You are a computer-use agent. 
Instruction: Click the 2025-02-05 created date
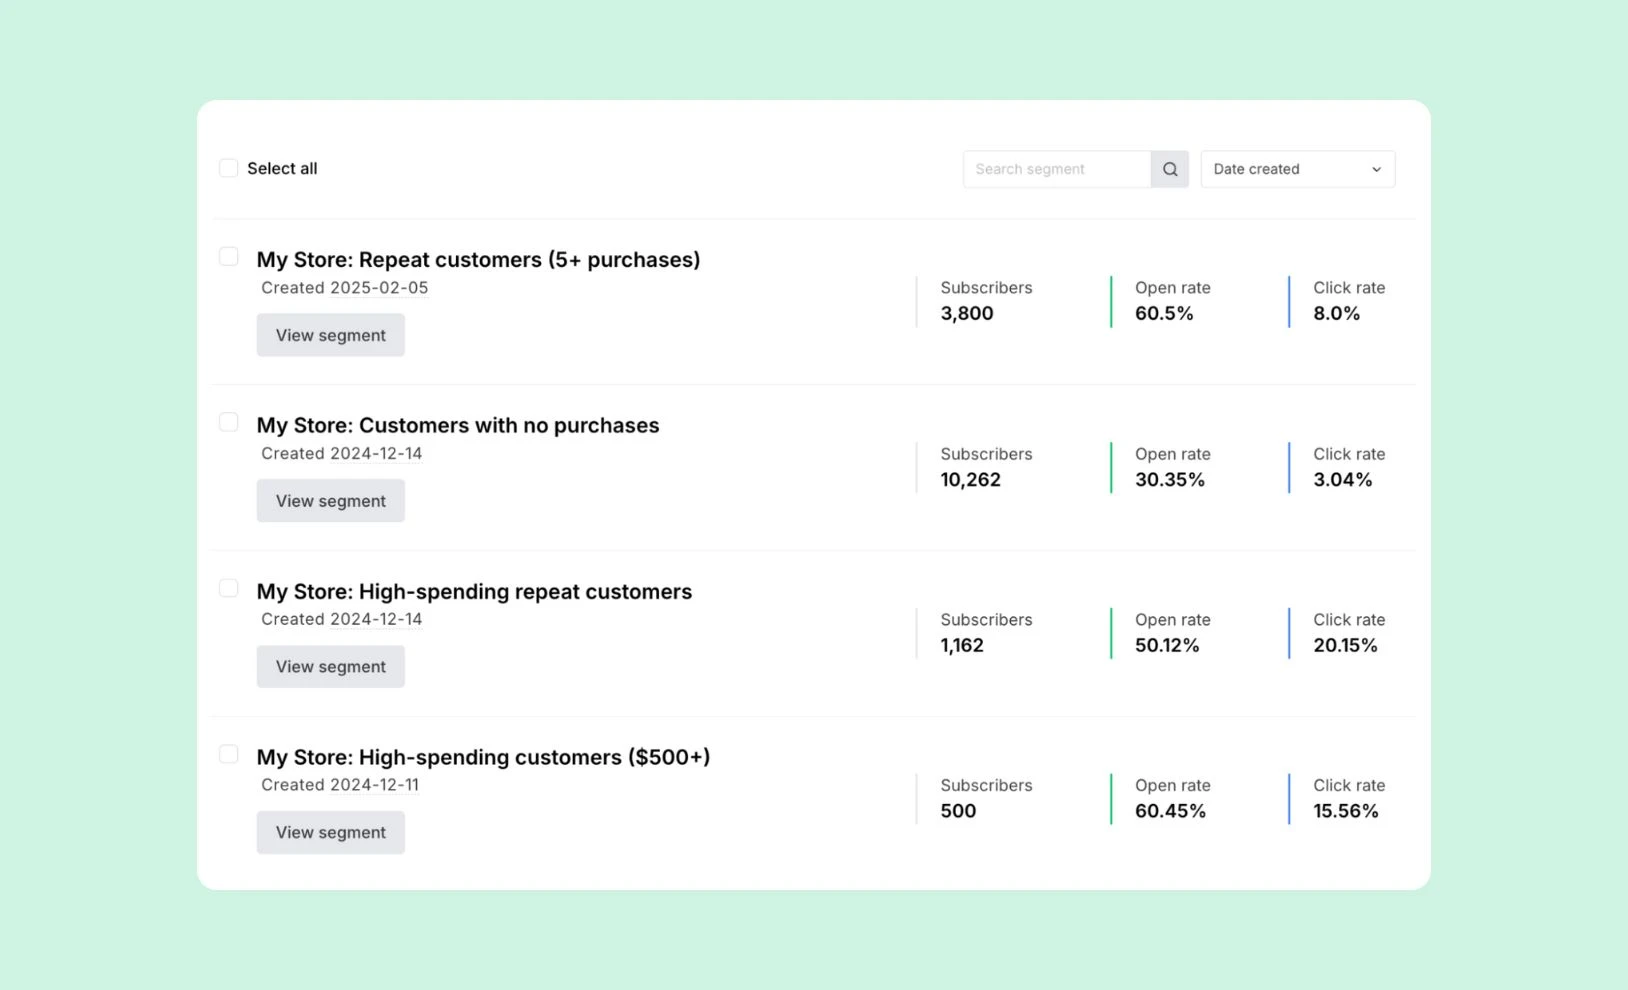379,288
